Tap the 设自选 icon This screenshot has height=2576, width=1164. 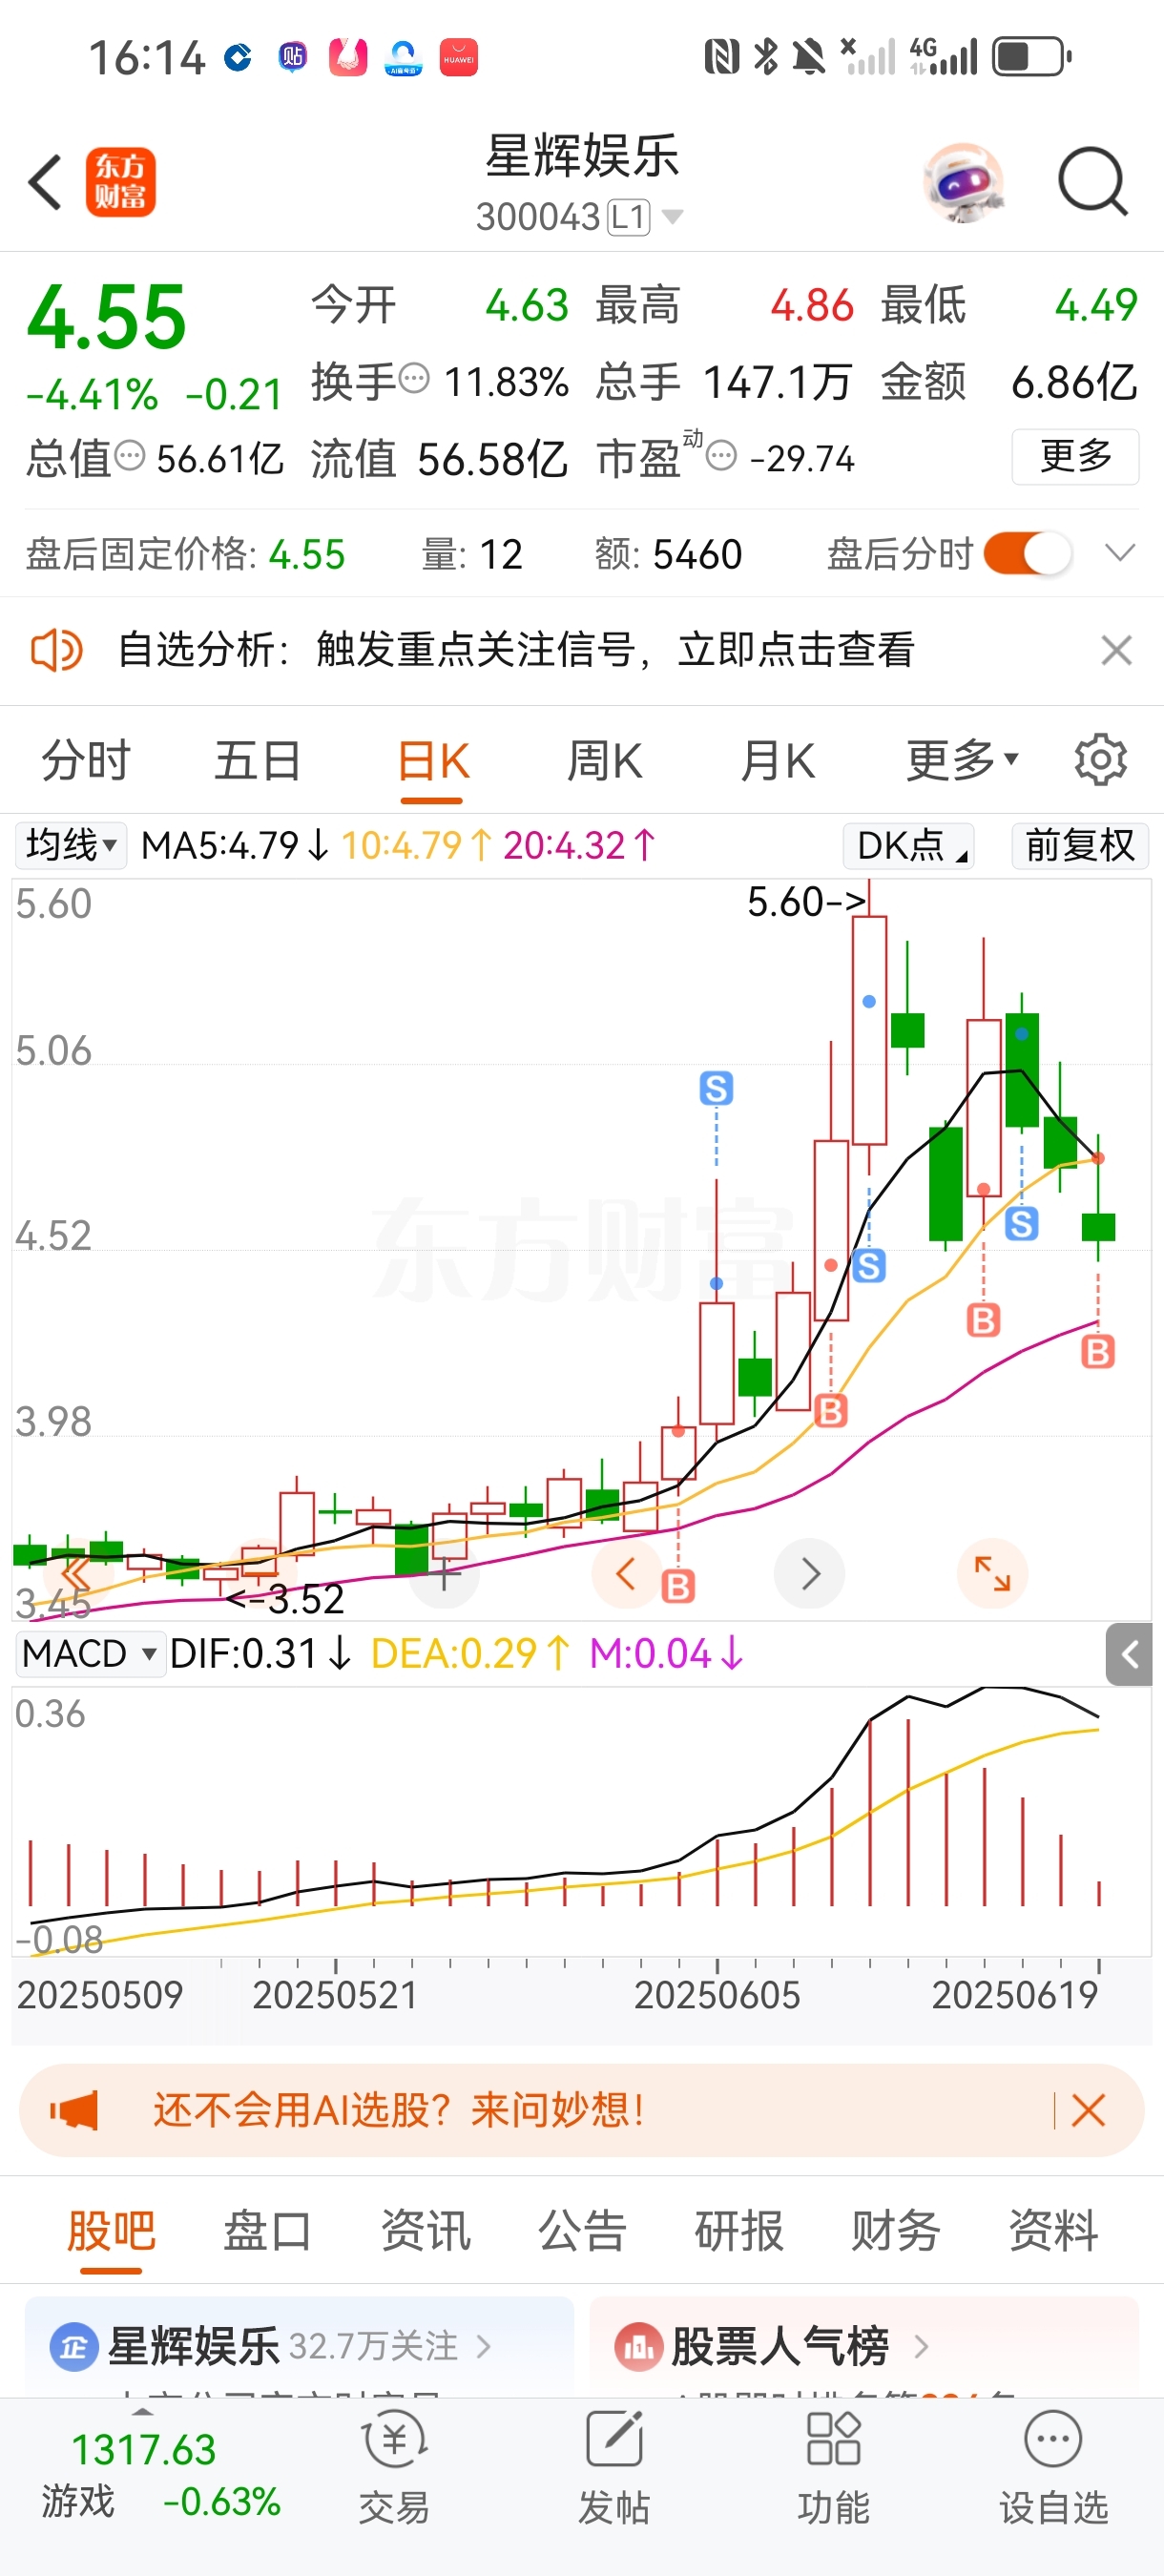point(1053,2440)
